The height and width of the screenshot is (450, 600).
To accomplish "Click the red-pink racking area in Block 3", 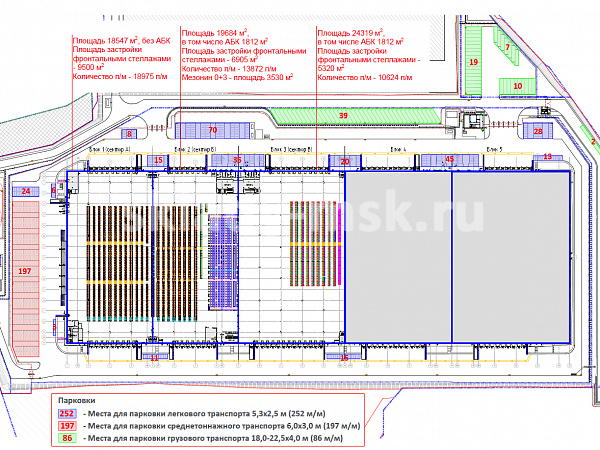I will 315,244.
